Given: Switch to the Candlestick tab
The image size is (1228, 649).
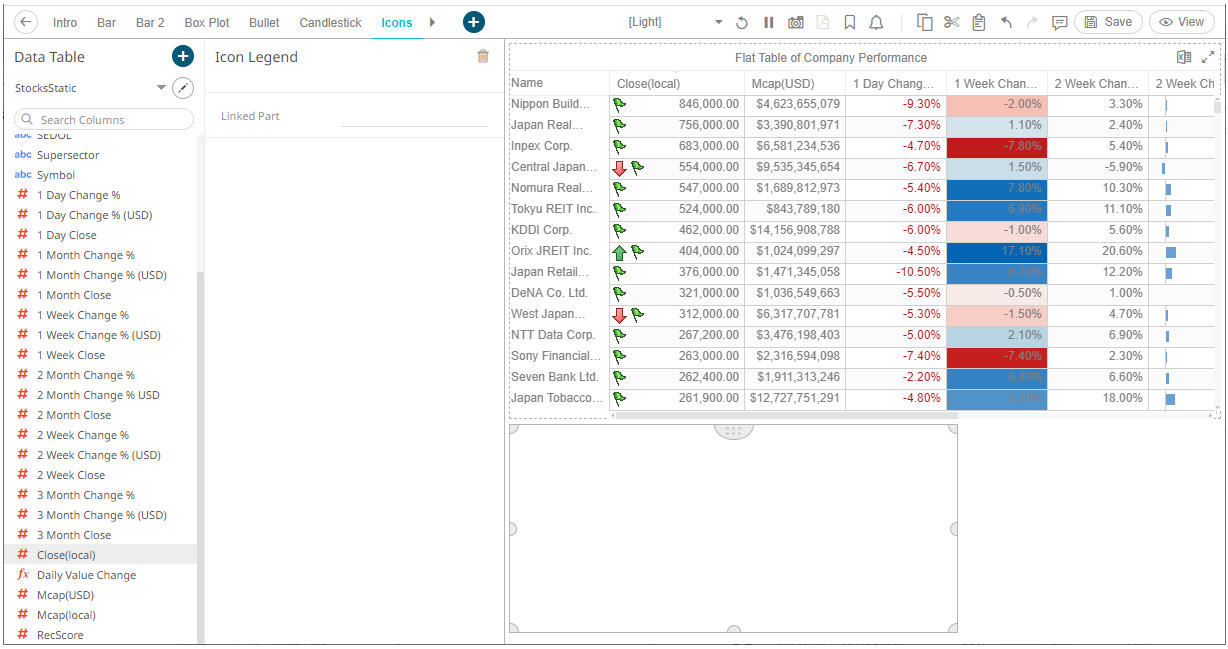Looking at the screenshot, I should point(331,22).
